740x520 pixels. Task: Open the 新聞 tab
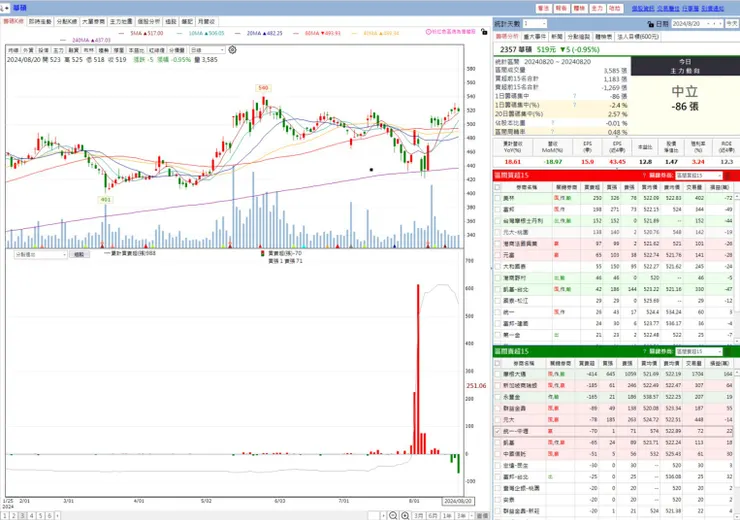click(x=556, y=36)
